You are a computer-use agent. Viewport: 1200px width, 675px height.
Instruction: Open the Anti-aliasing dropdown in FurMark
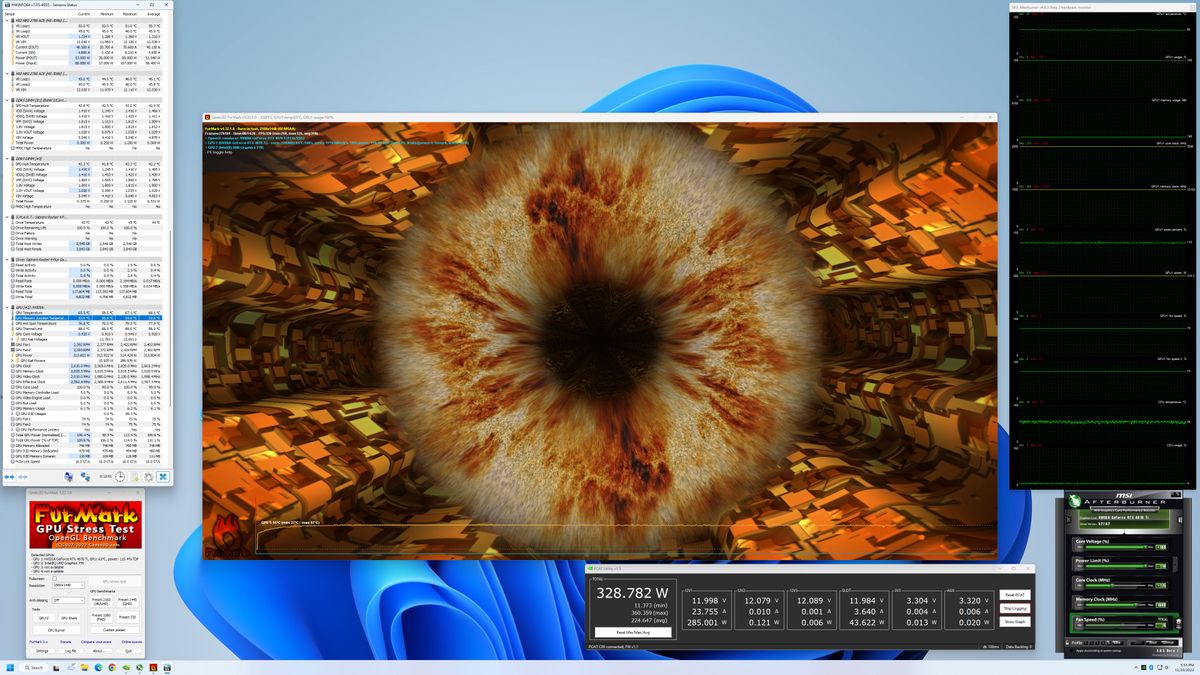point(68,600)
